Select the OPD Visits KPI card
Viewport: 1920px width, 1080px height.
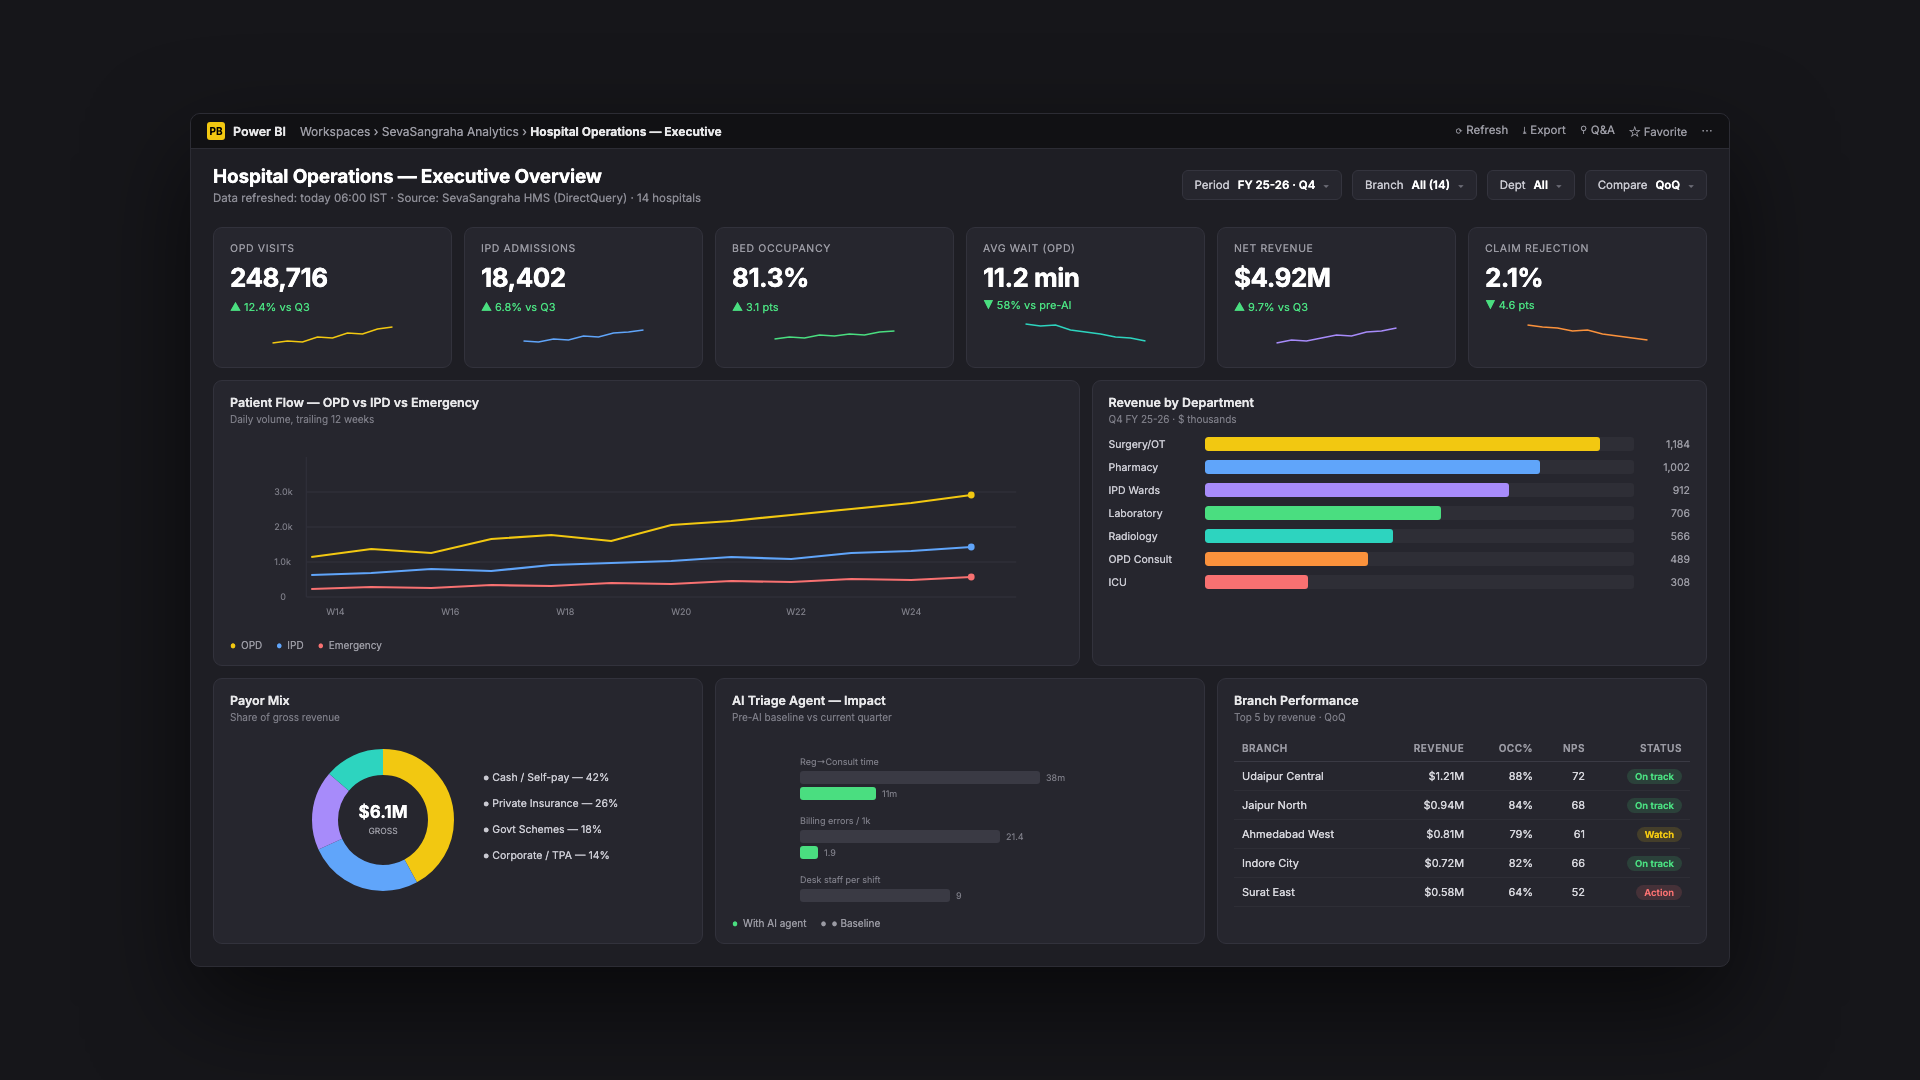332,297
